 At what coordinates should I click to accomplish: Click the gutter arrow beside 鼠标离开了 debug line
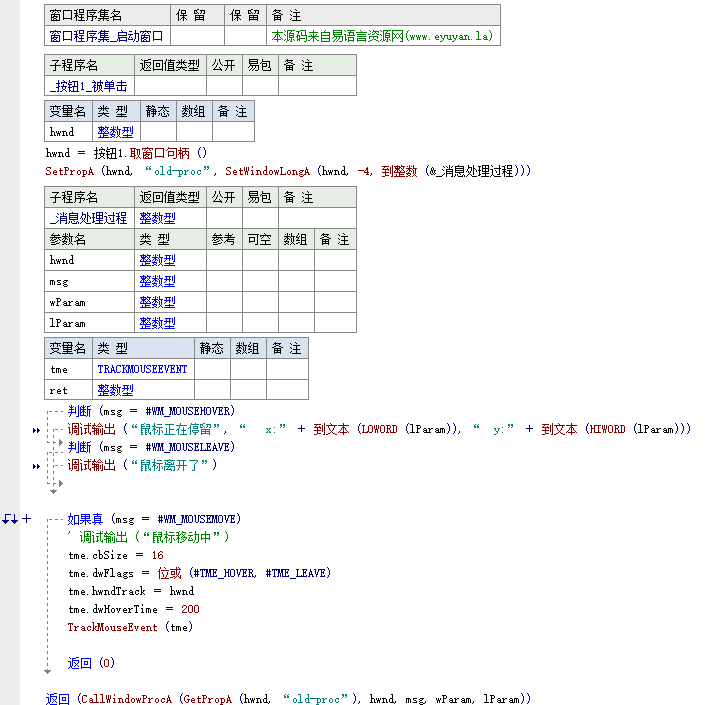pos(36,467)
